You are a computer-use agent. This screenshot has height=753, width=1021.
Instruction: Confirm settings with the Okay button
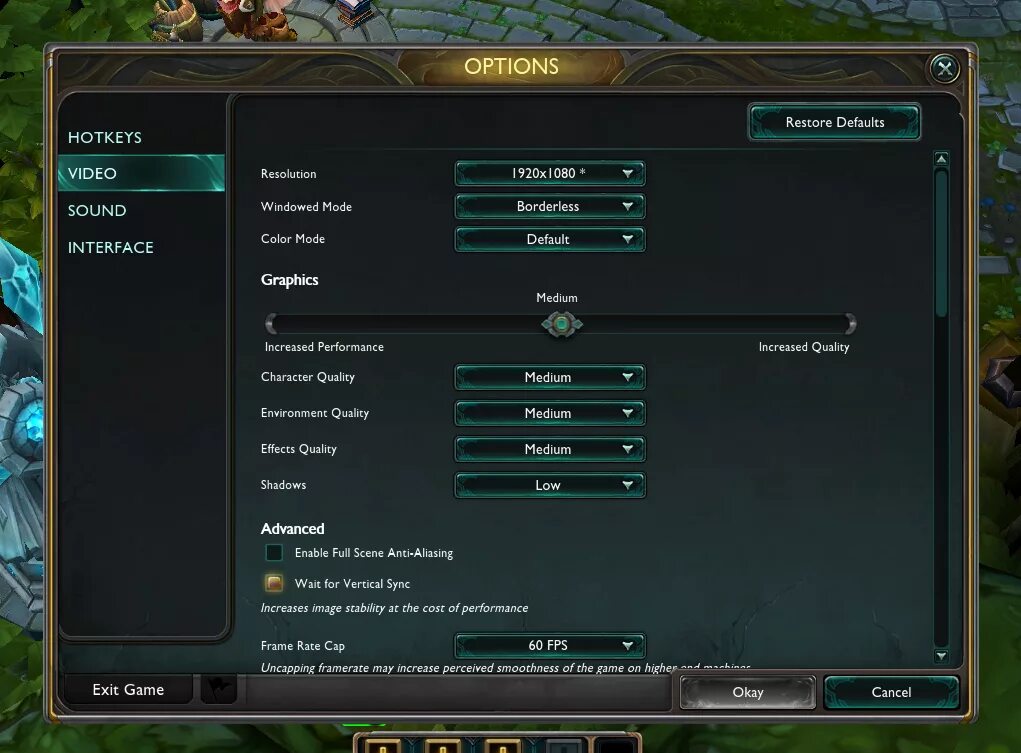tap(748, 692)
